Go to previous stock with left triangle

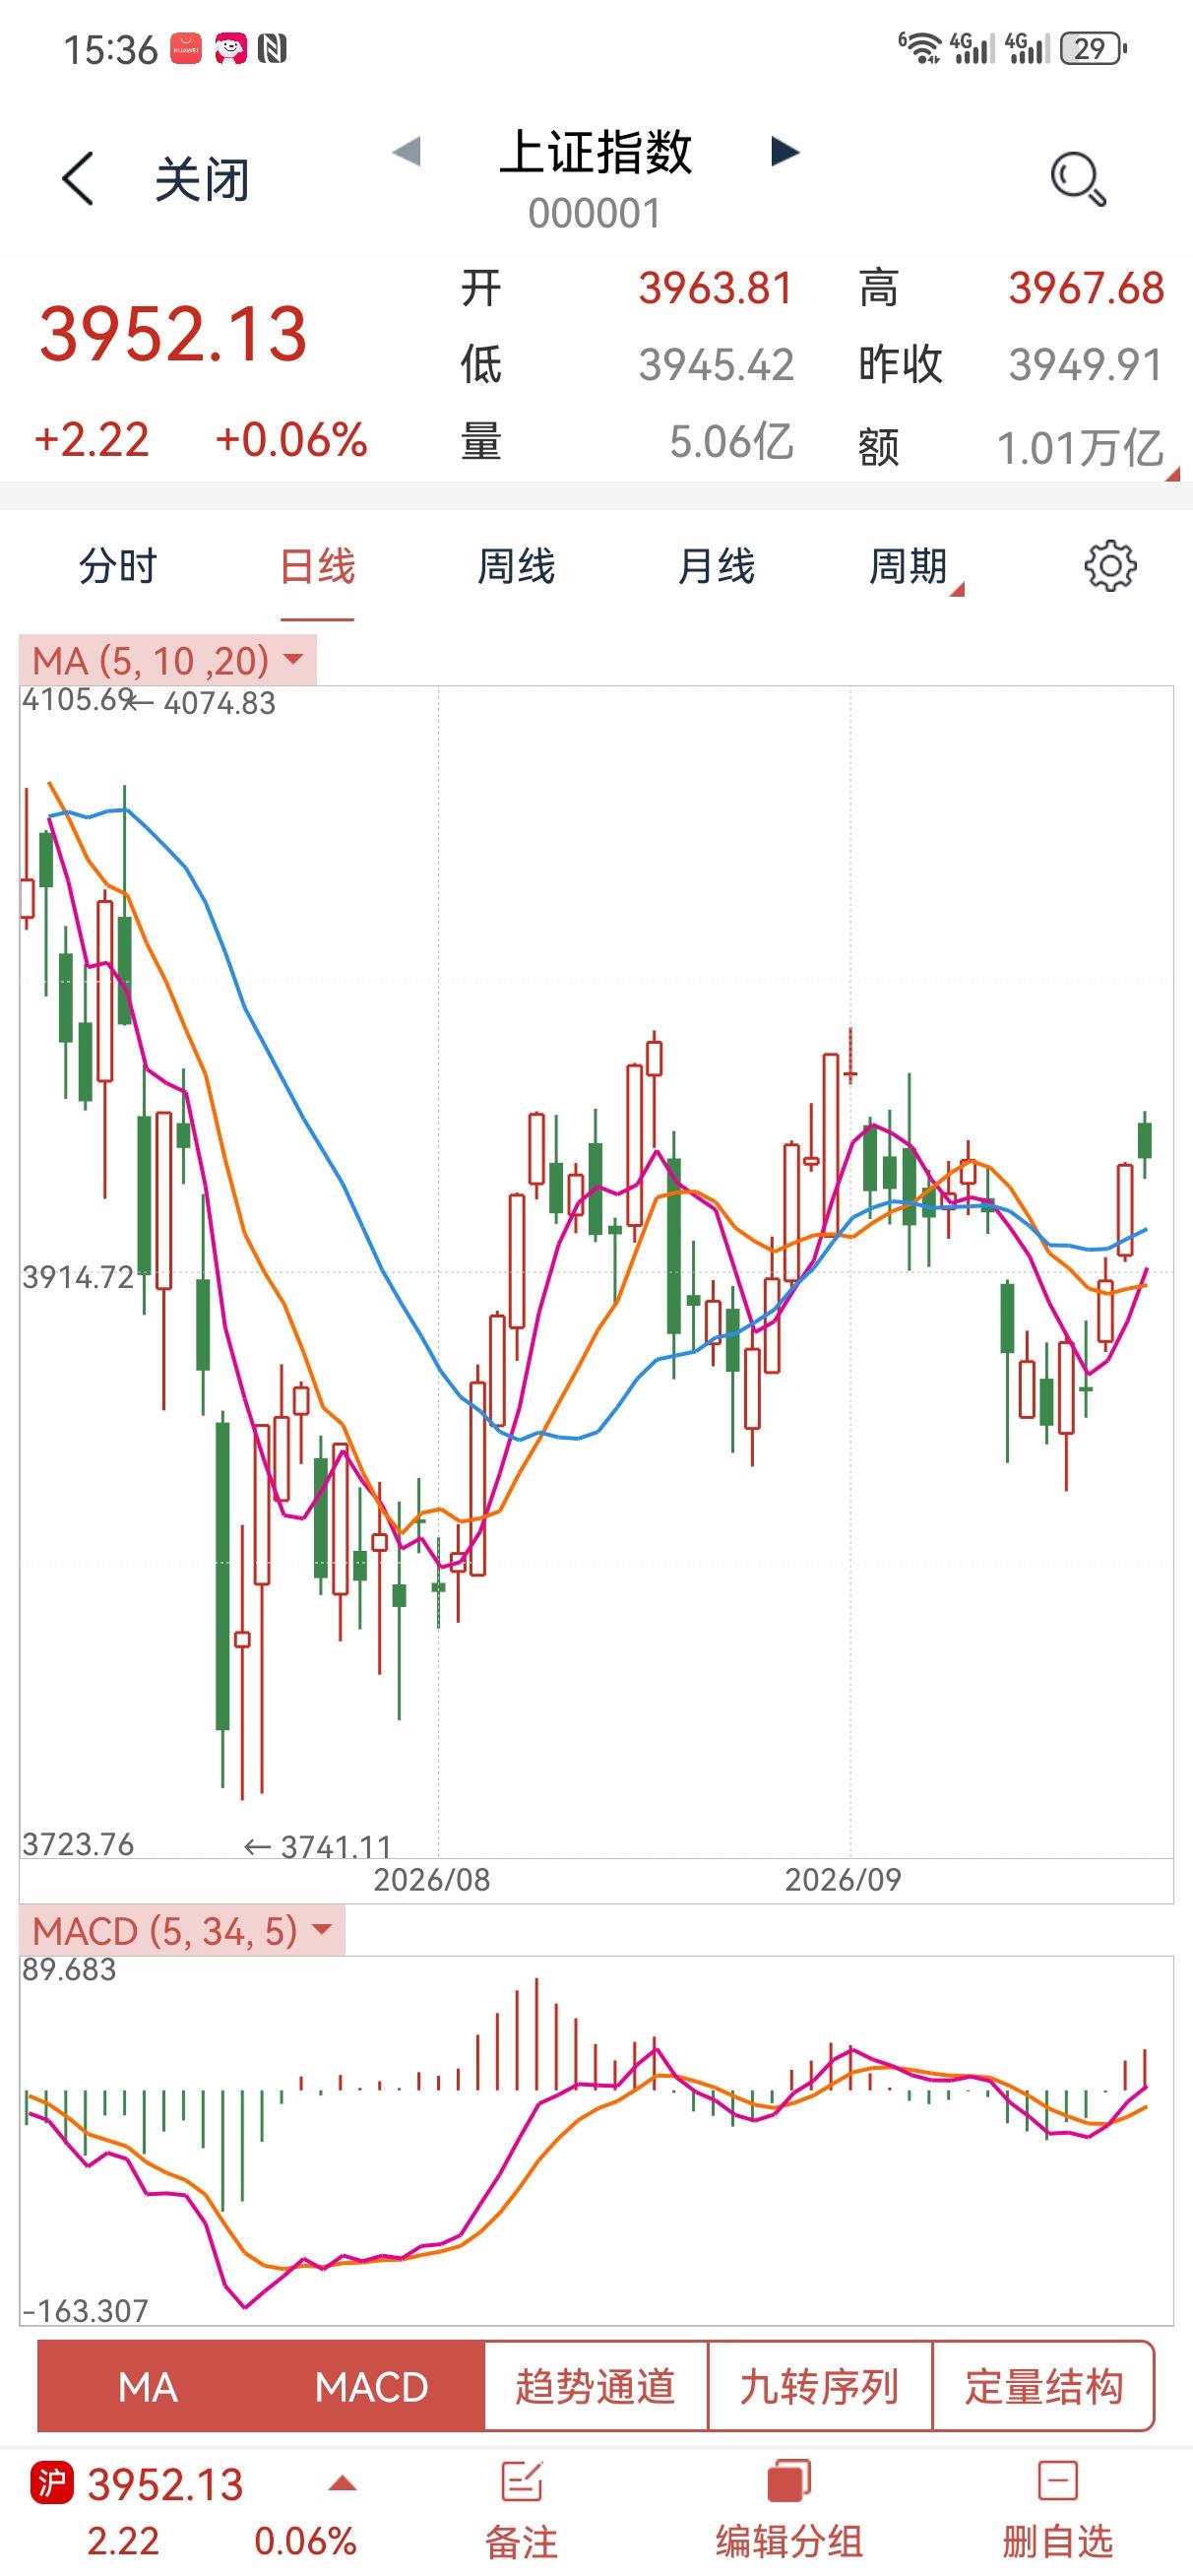tap(406, 152)
